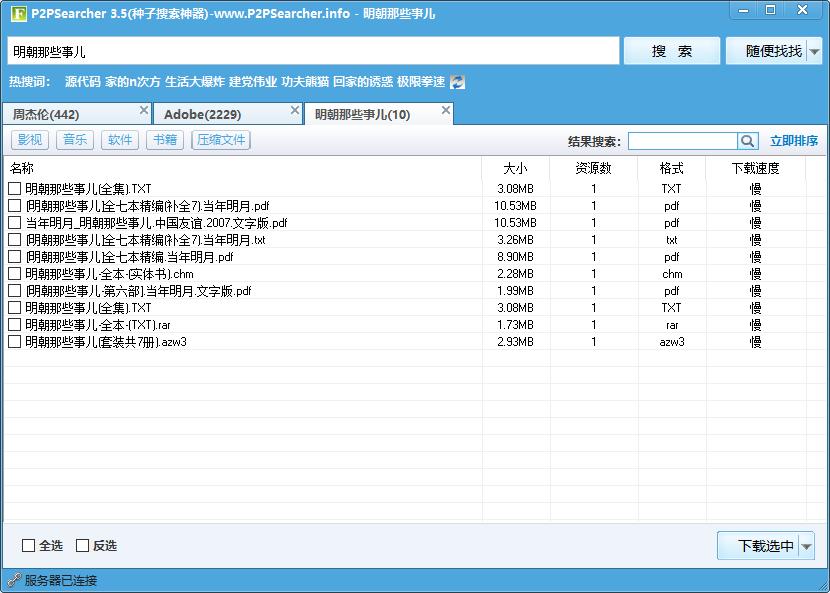Sort by the 下载速度 column header

coord(755,168)
